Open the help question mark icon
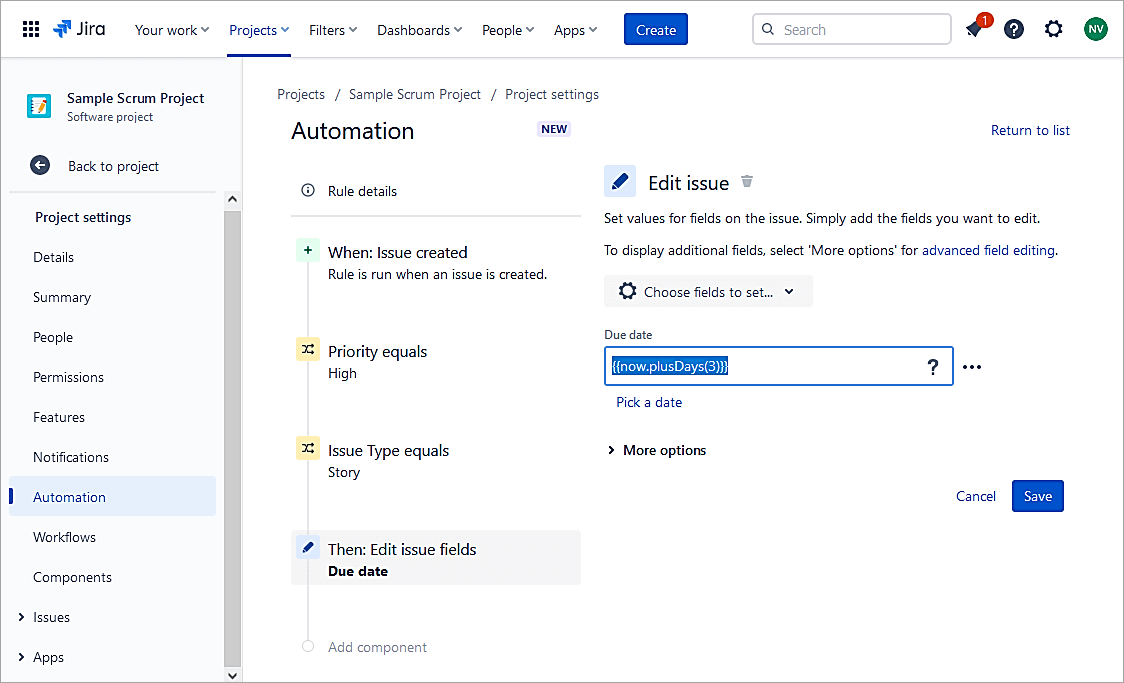Viewport: 1124px width, 683px height. coord(1014,29)
